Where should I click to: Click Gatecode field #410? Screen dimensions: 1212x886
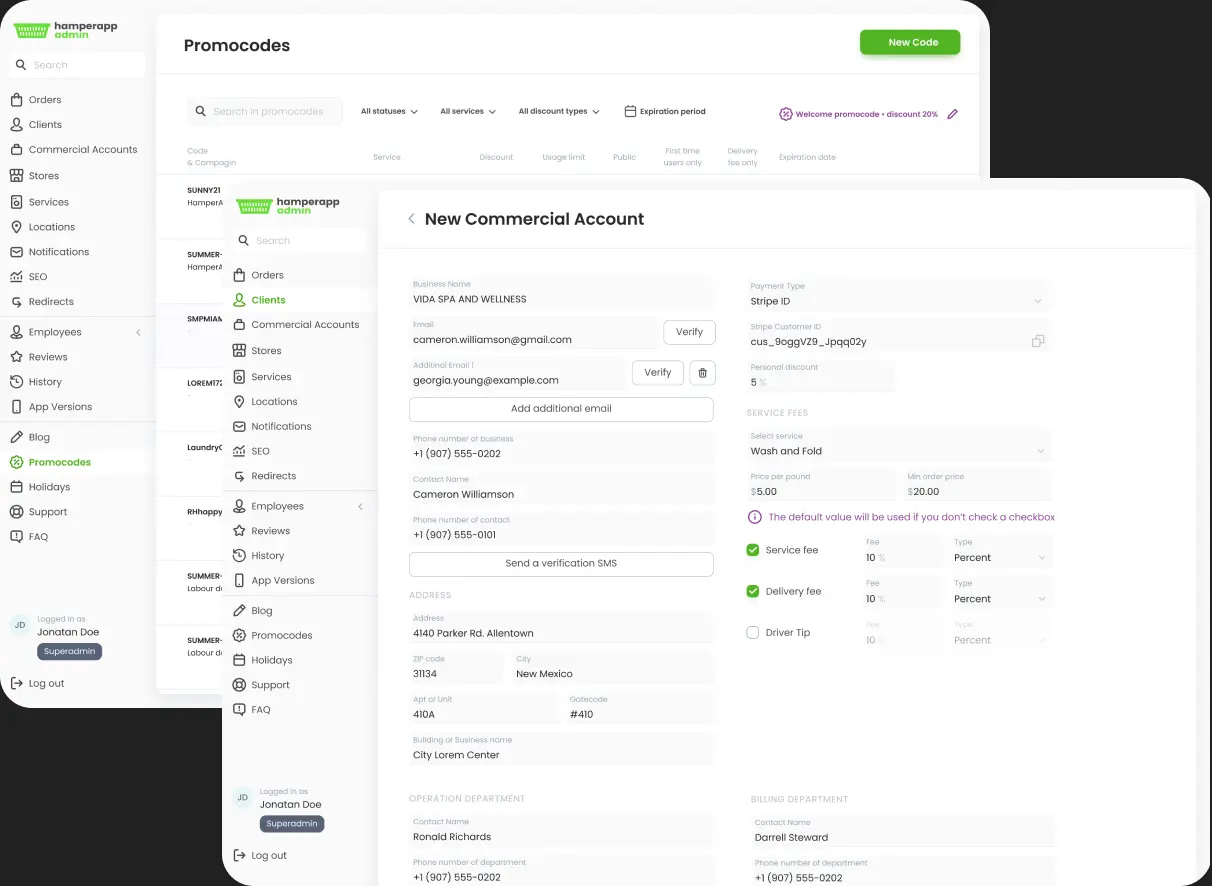pos(640,708)
